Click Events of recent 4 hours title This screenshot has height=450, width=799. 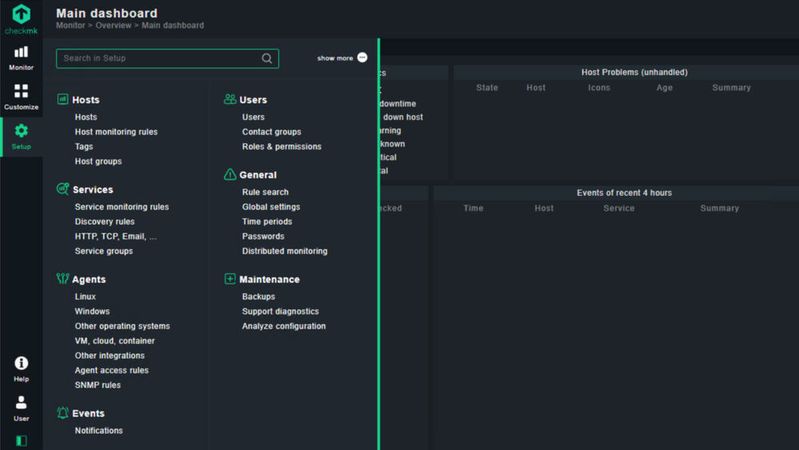pyautogui.click(x=624, y=193)
